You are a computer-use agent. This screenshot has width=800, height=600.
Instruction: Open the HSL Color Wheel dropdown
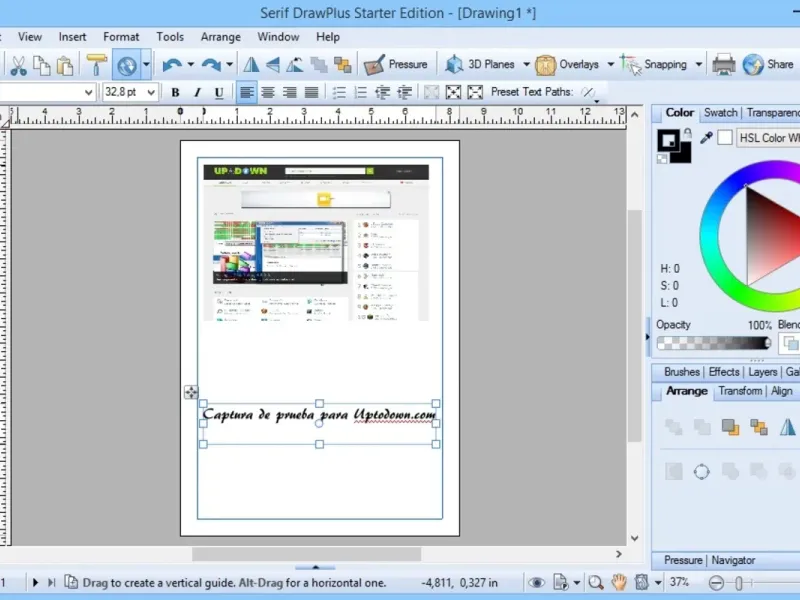click(768, 138)
